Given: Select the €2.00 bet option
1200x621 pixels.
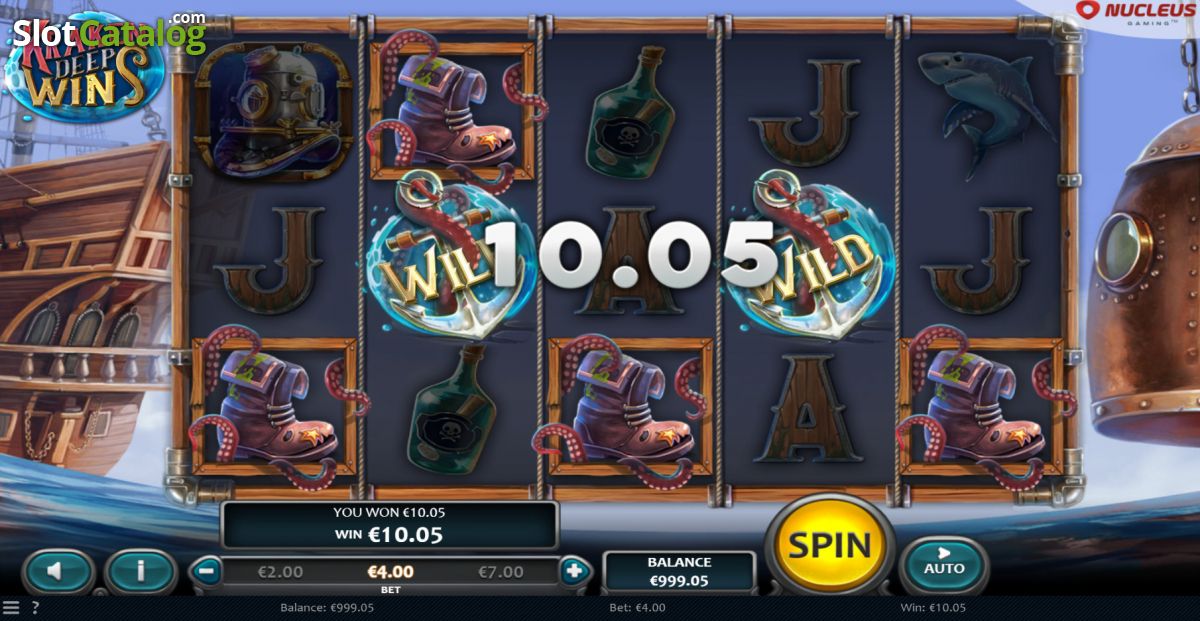Looking at the screenshot, I should 280,572.
